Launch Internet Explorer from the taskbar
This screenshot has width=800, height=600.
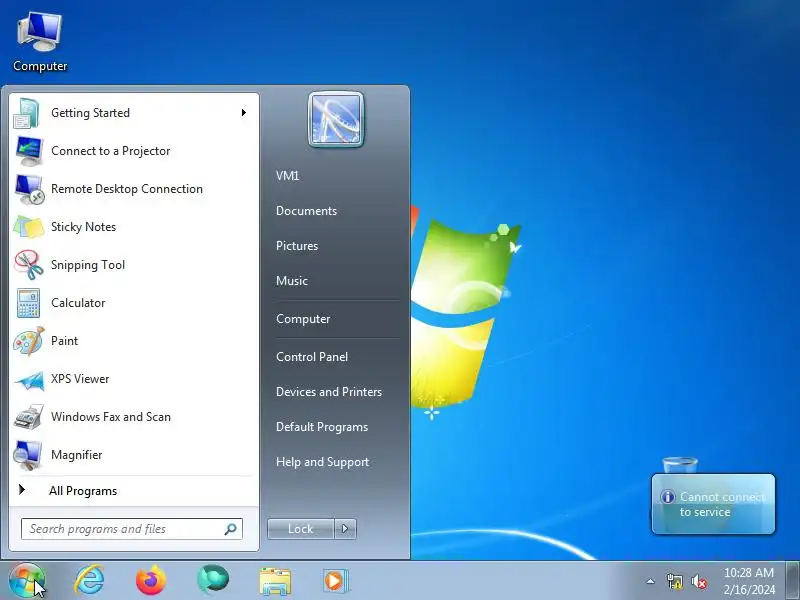click(x=89, y=580)
